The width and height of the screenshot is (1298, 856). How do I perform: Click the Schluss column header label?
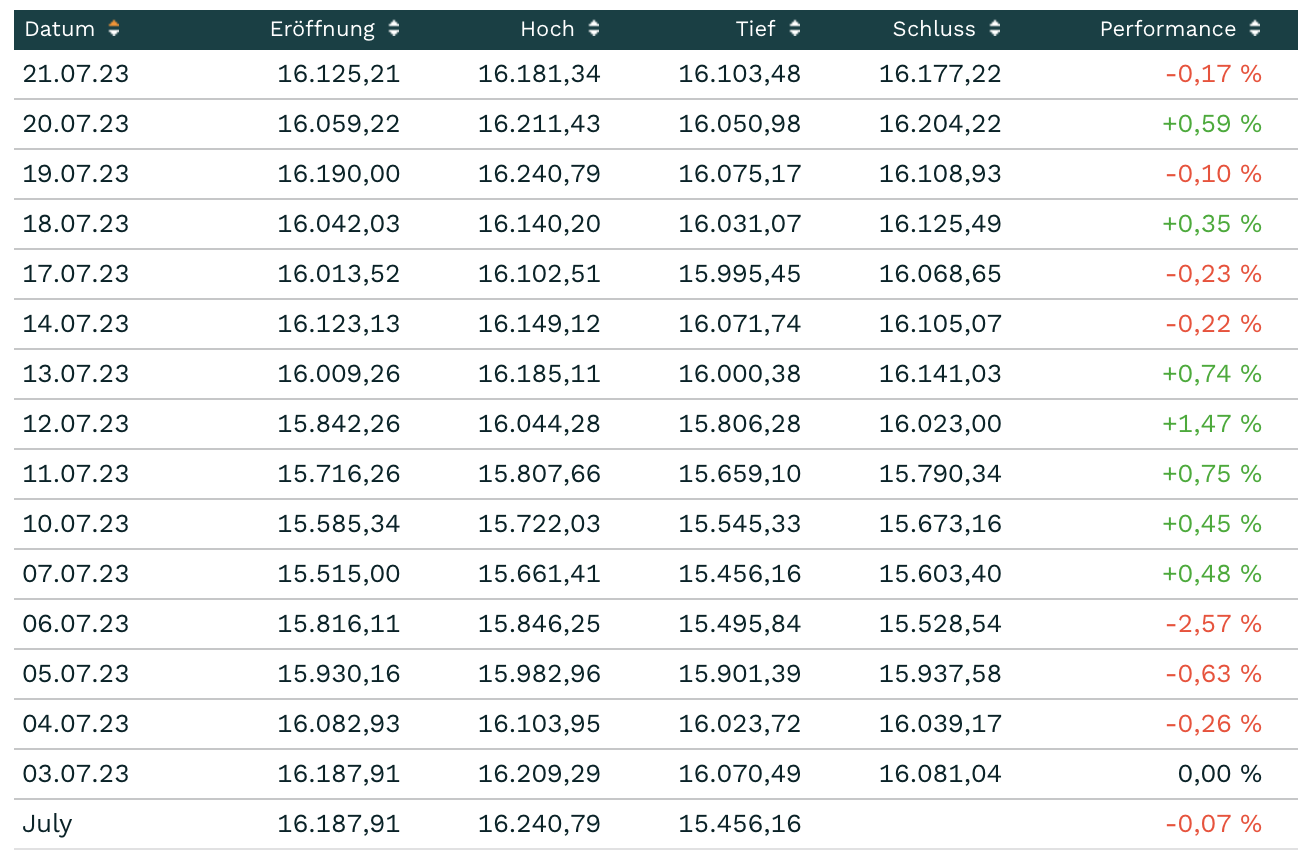click(934, 29)
